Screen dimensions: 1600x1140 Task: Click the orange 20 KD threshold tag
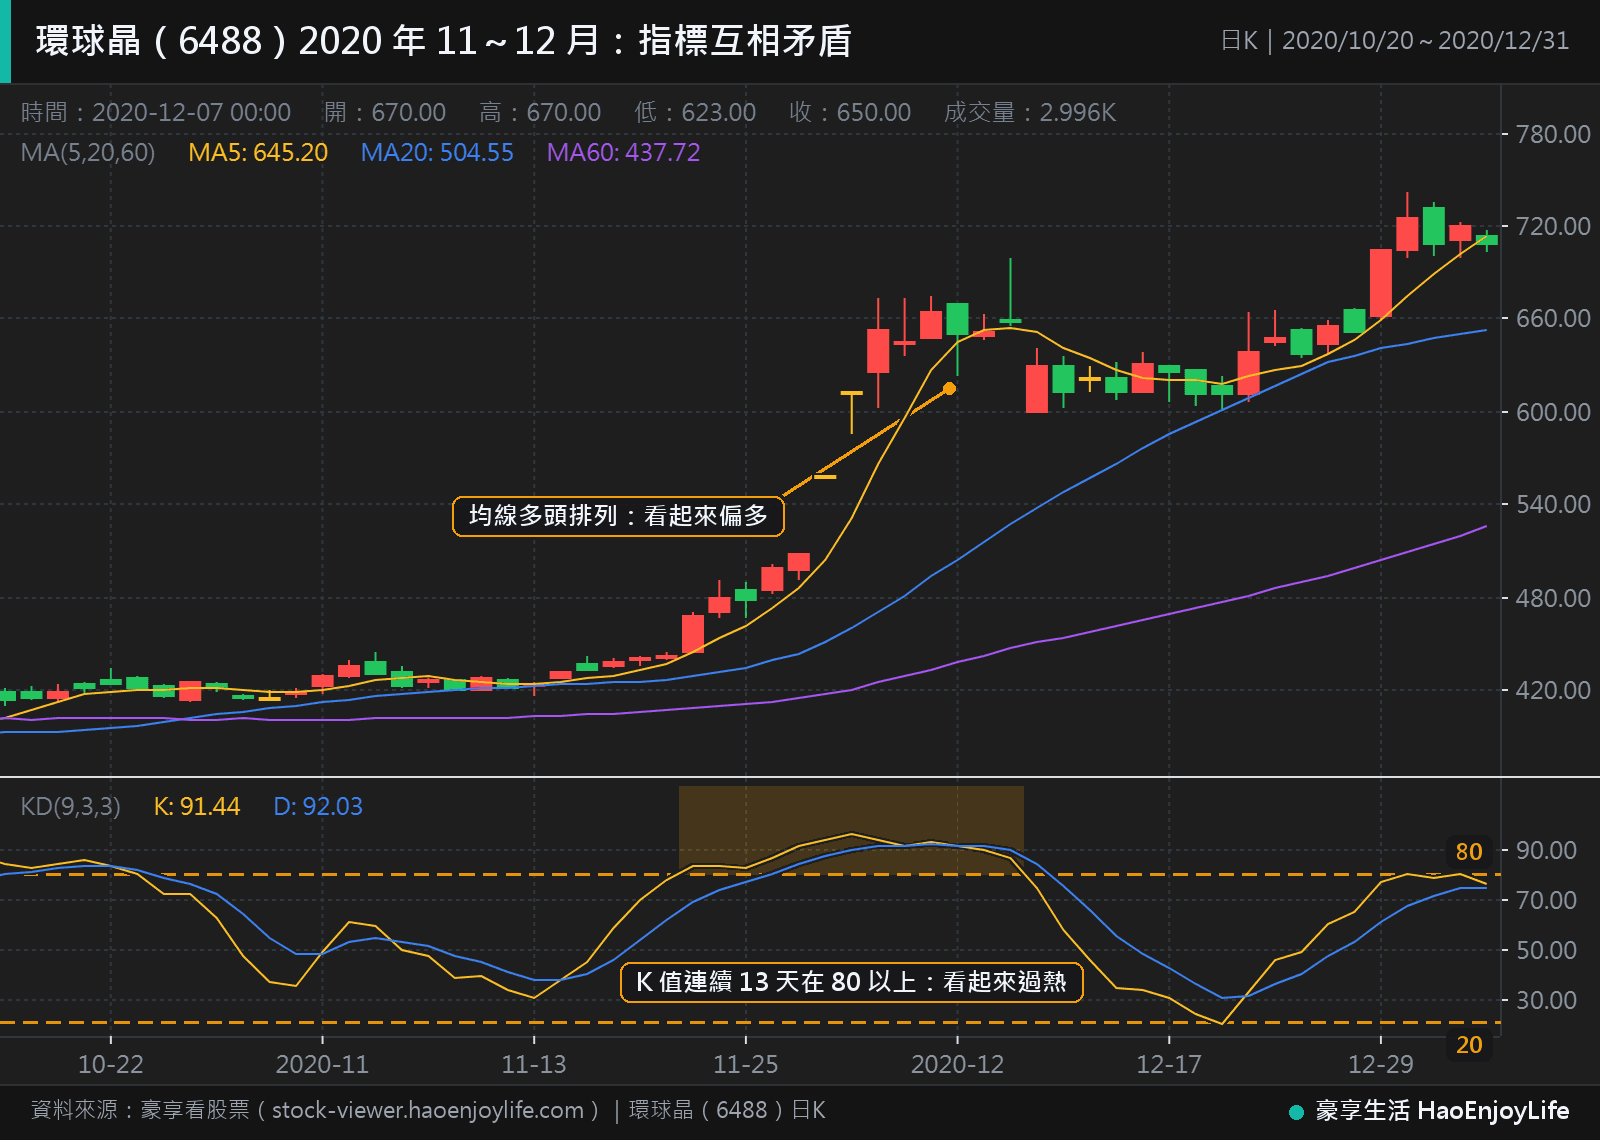[x=1469, y=1045]
